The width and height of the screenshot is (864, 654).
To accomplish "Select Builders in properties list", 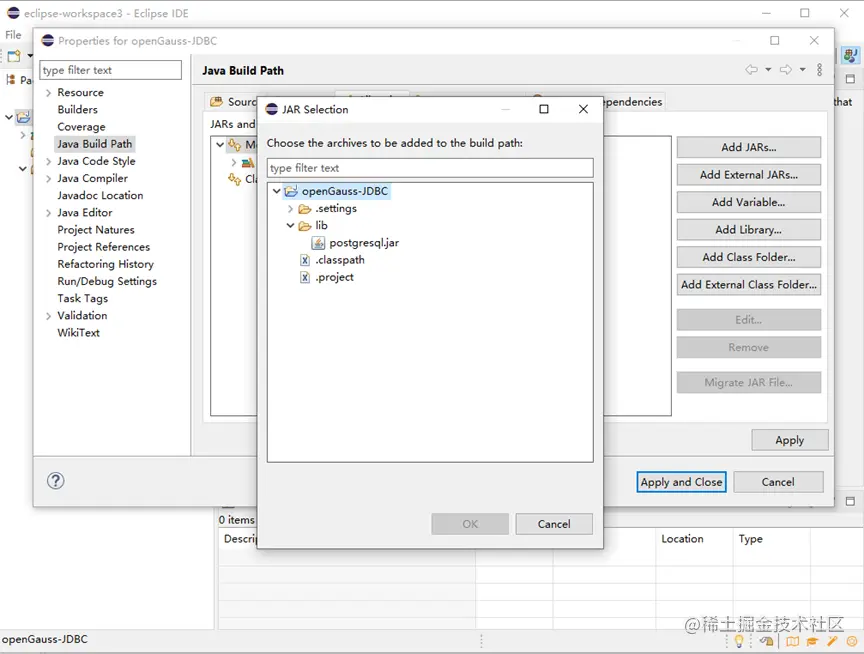I will click(x=78, y=110).
